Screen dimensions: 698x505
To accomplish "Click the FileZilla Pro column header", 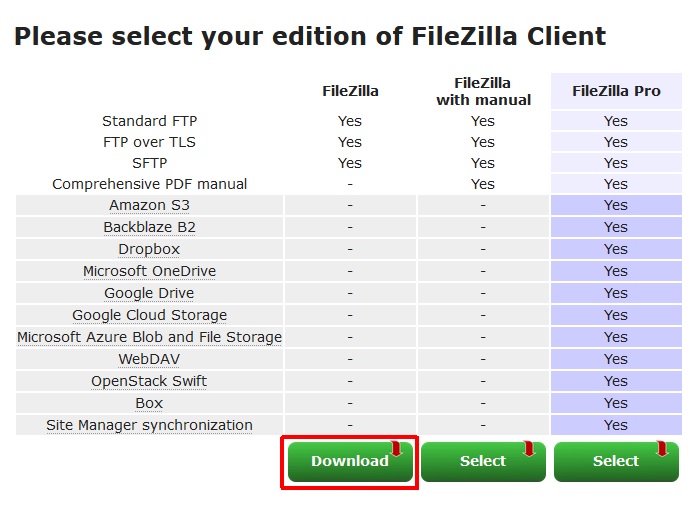I will click(x=616, y=91).
